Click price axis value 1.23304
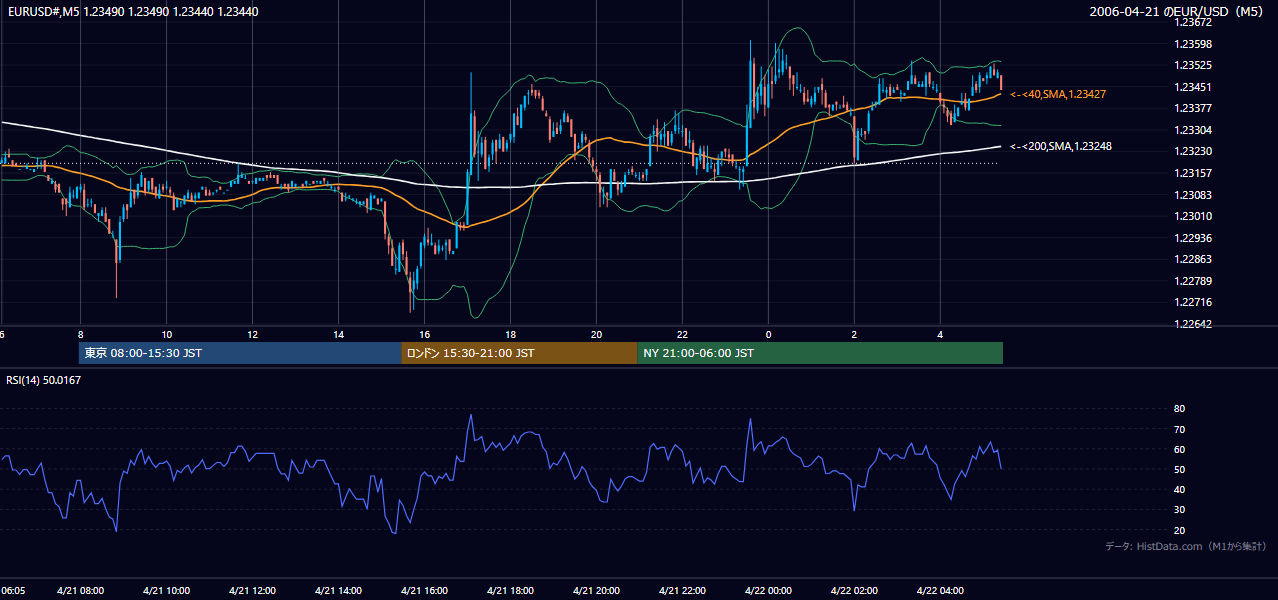Image resolution: width=1278 pixels, height=600 pixels. click(1192, 130)
